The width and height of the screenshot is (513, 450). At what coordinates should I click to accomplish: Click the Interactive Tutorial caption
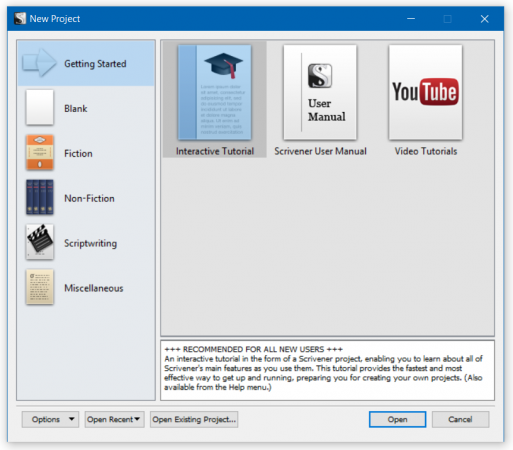click(215, 151)
